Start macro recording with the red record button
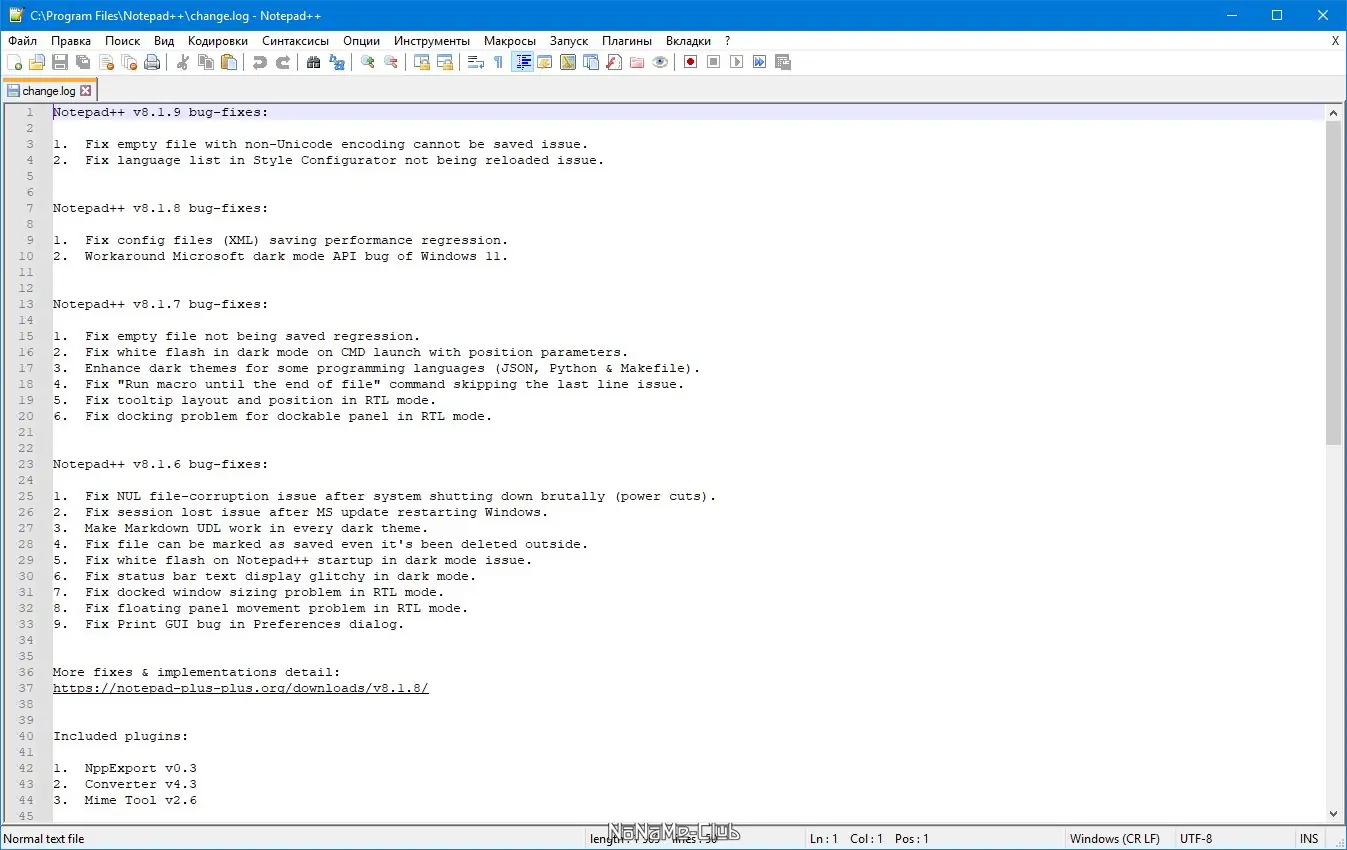The height and width of the screenshot is (850, 1347). pos(691,62)
